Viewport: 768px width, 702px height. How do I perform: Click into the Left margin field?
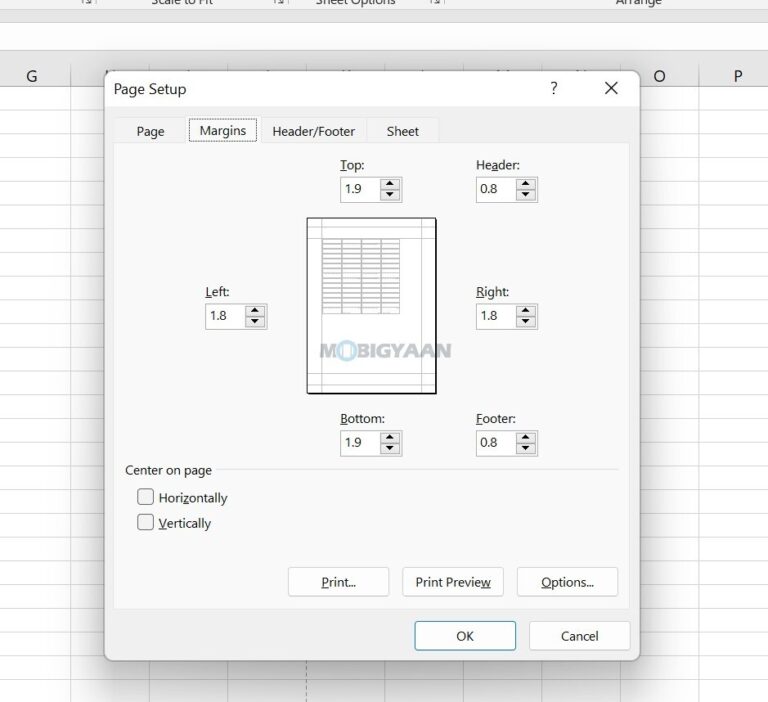click(225, 316)
